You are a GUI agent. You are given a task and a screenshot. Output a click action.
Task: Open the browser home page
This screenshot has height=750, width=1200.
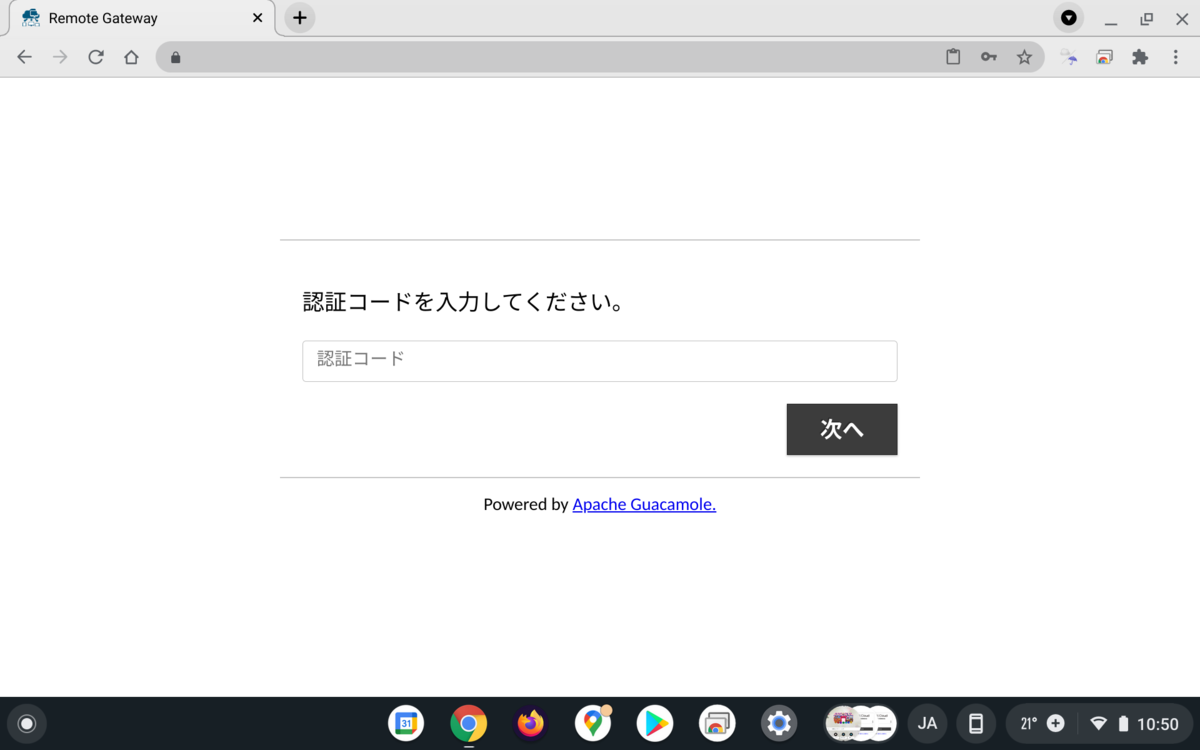(x=131, y=57)
